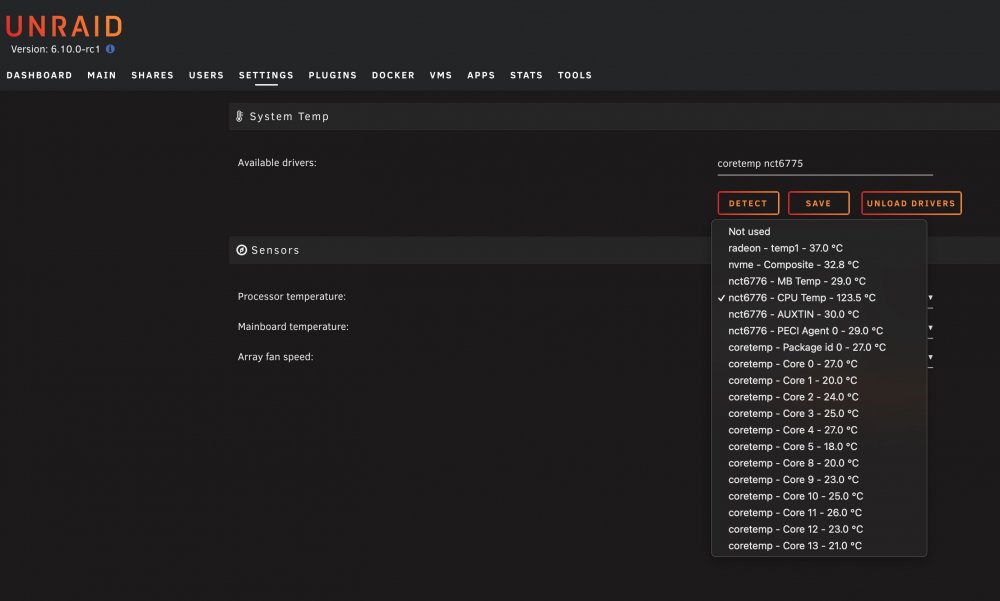Select coretemp - Core 9 - 23.0 °C
The width and height of the screenshot is (1000, 601).
click(819, 480)
